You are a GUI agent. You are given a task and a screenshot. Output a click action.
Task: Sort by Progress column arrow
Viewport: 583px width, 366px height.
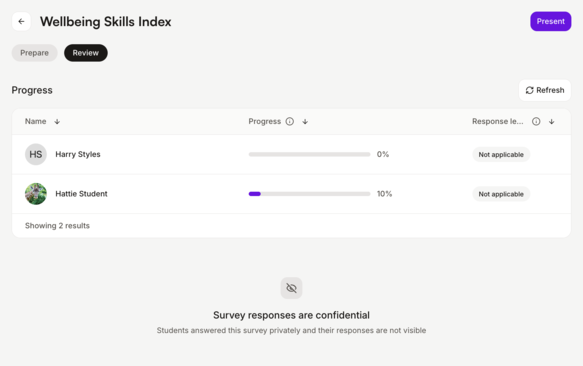[x=305, y=122]
